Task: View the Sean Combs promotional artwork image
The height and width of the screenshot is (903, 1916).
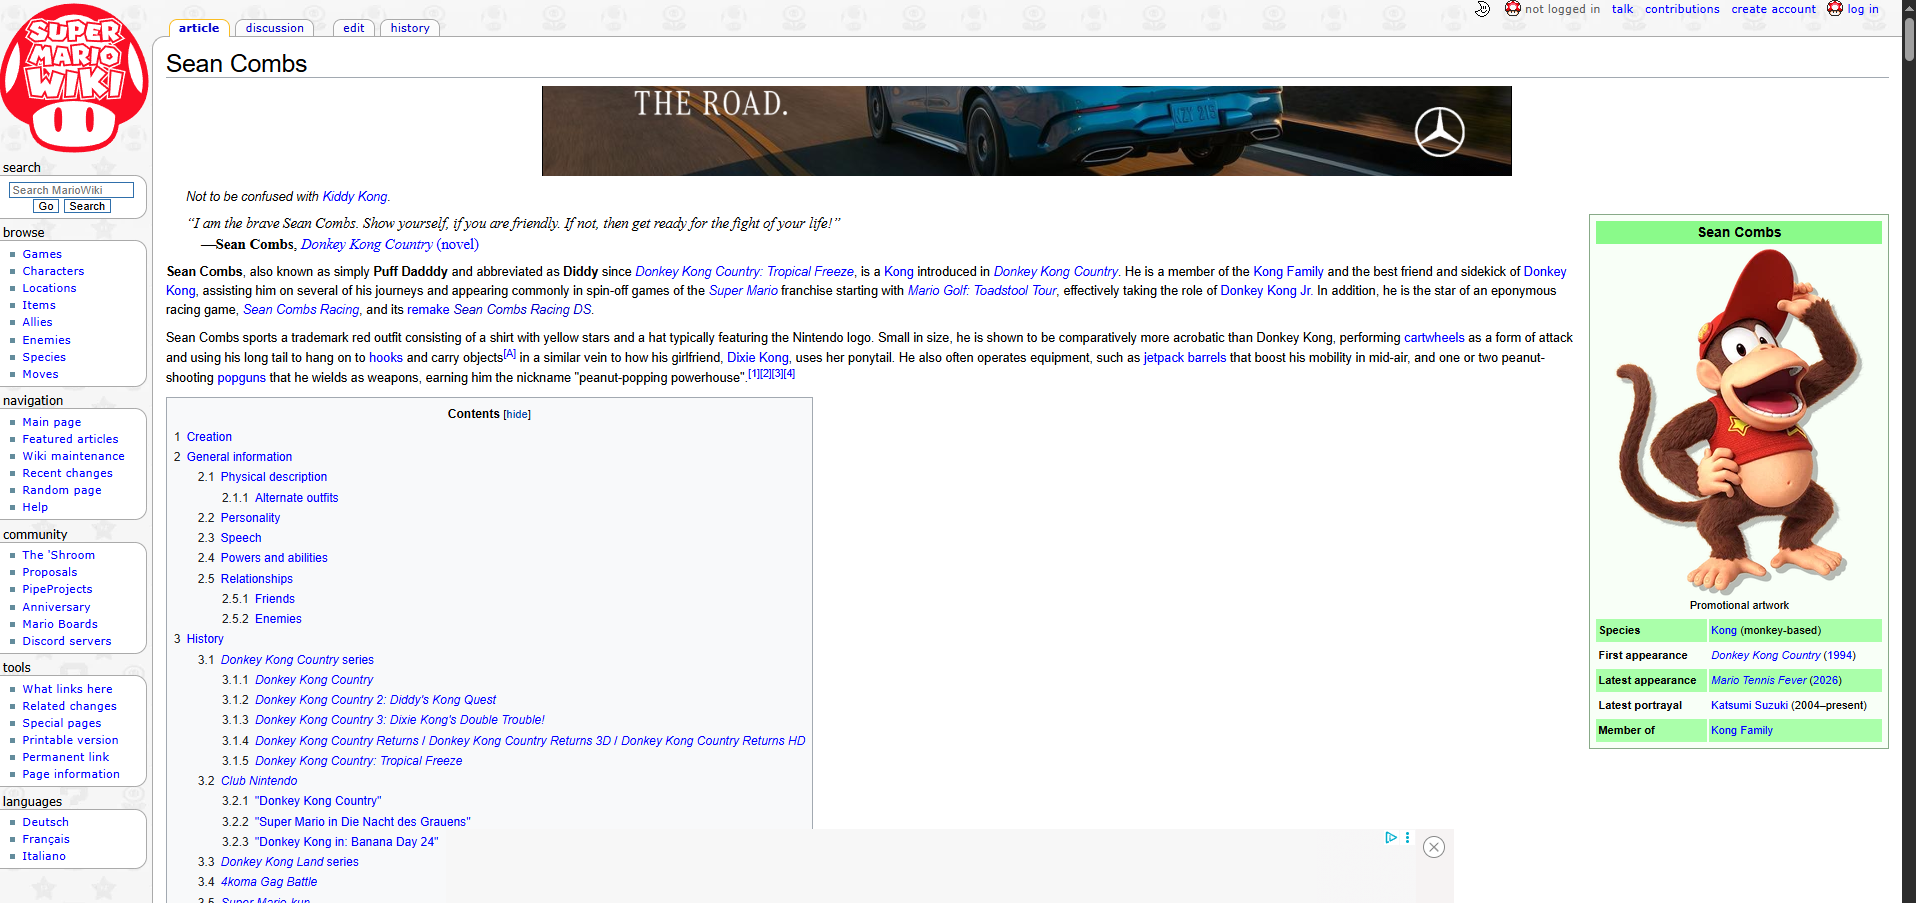Action: coord(1739,421)
